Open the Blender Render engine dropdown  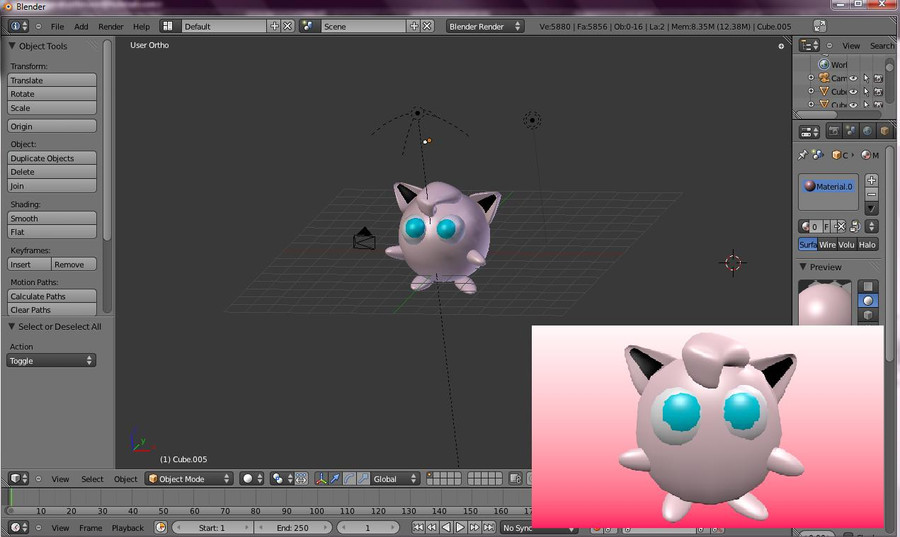(x=485, y=26)
